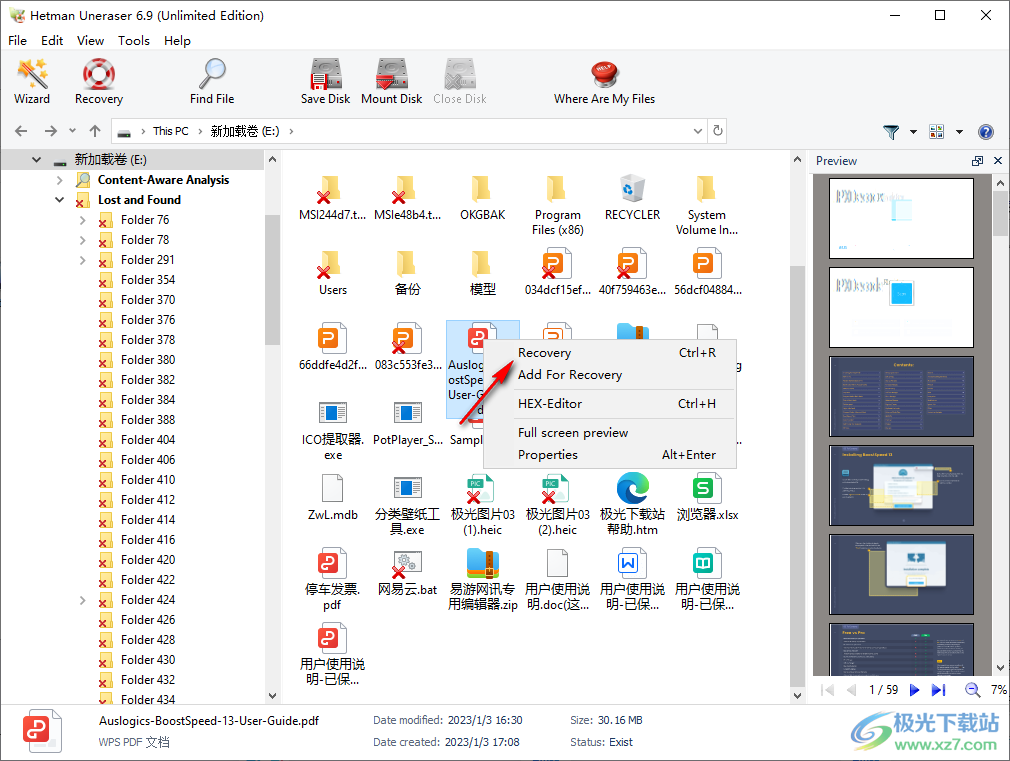
Task: Expand the Content-Aware Analysis tree node
Action: (x=60, y=180)
